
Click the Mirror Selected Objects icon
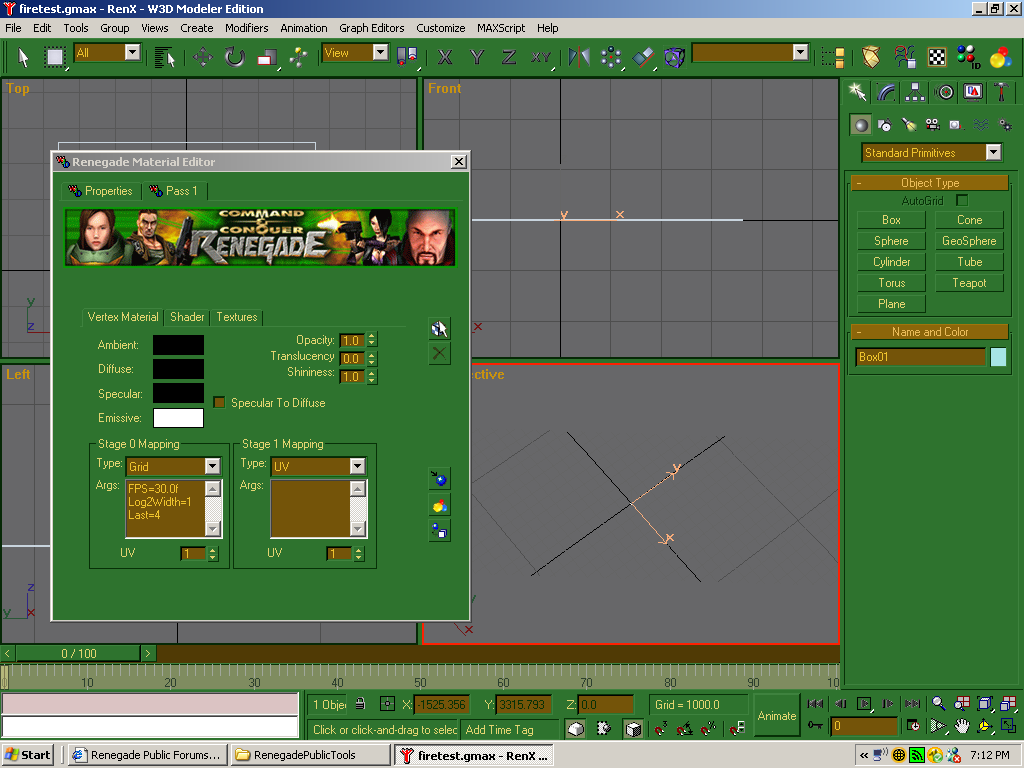579,57
